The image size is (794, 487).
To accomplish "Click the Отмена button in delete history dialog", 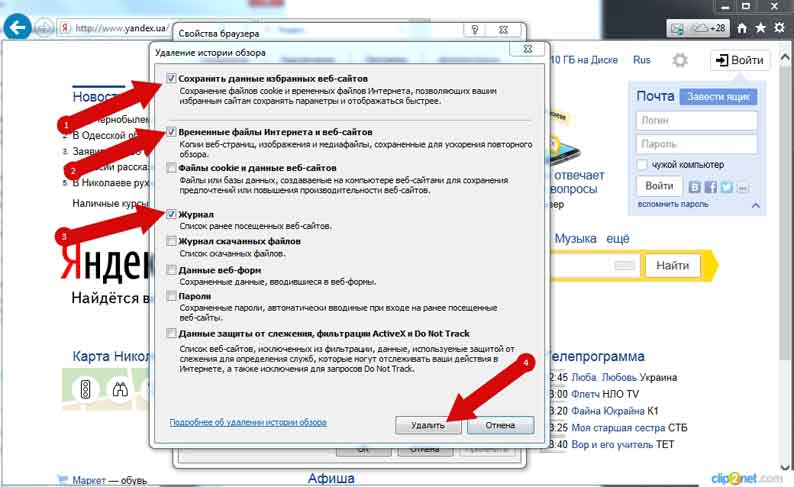I will pos(500,425).
